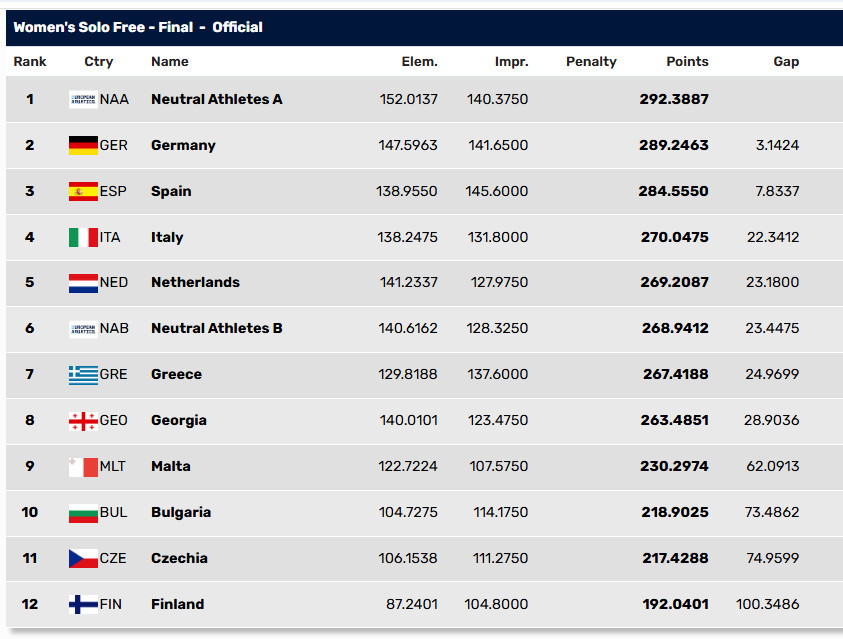This screenshot has width=843, height=639.
Task: Click the Italy flag icon
Action: tap(83, 237)
